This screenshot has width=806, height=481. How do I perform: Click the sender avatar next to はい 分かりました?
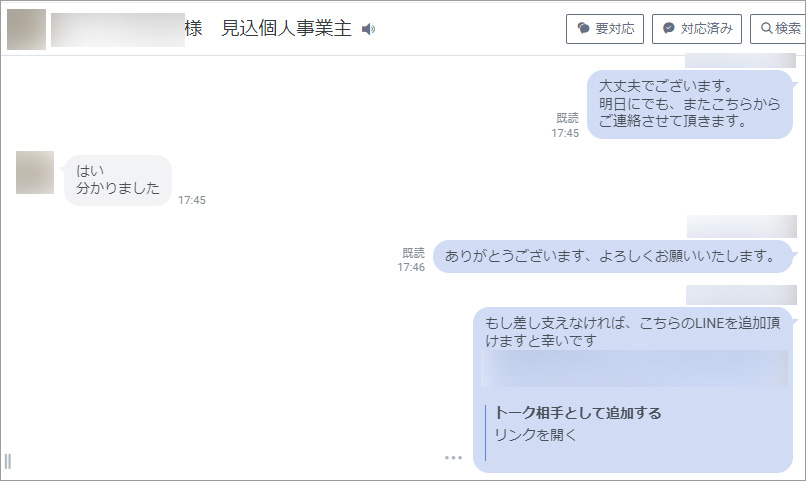pos(34,172)
